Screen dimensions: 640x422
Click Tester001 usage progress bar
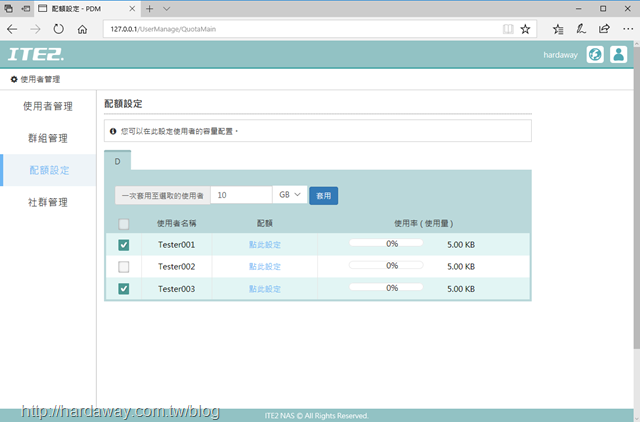point(386,244)
